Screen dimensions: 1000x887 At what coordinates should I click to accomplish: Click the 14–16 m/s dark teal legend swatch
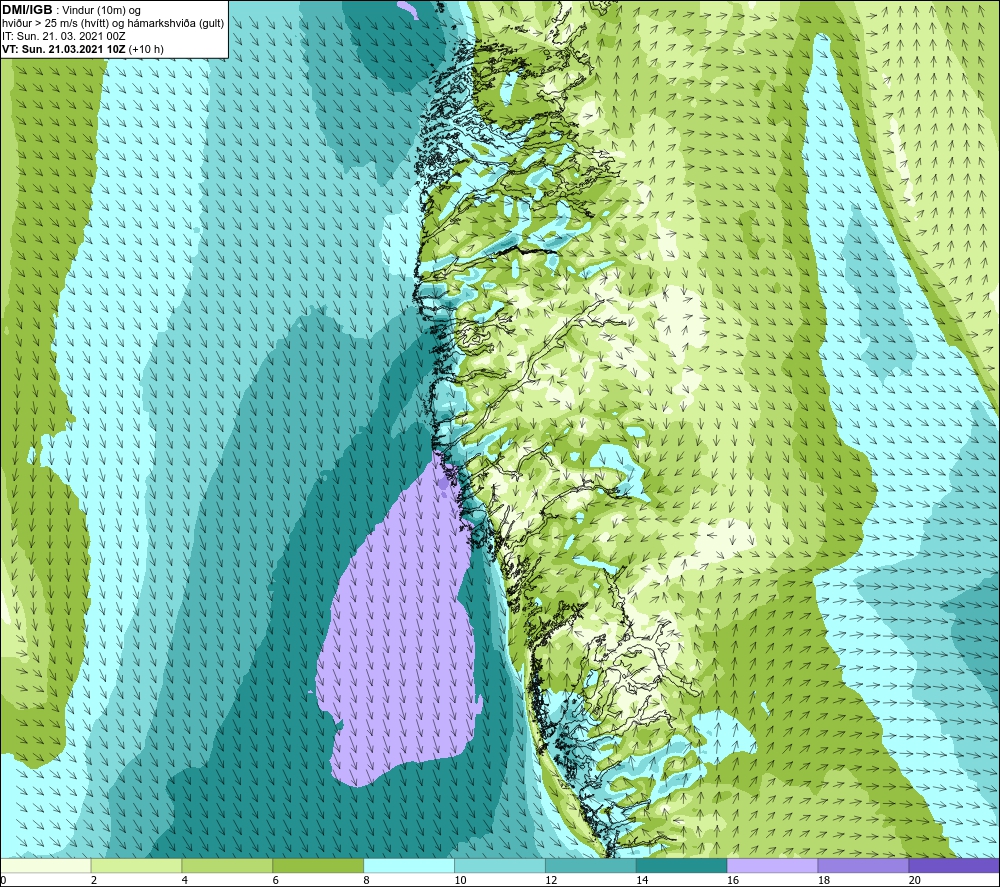point(682,865)
